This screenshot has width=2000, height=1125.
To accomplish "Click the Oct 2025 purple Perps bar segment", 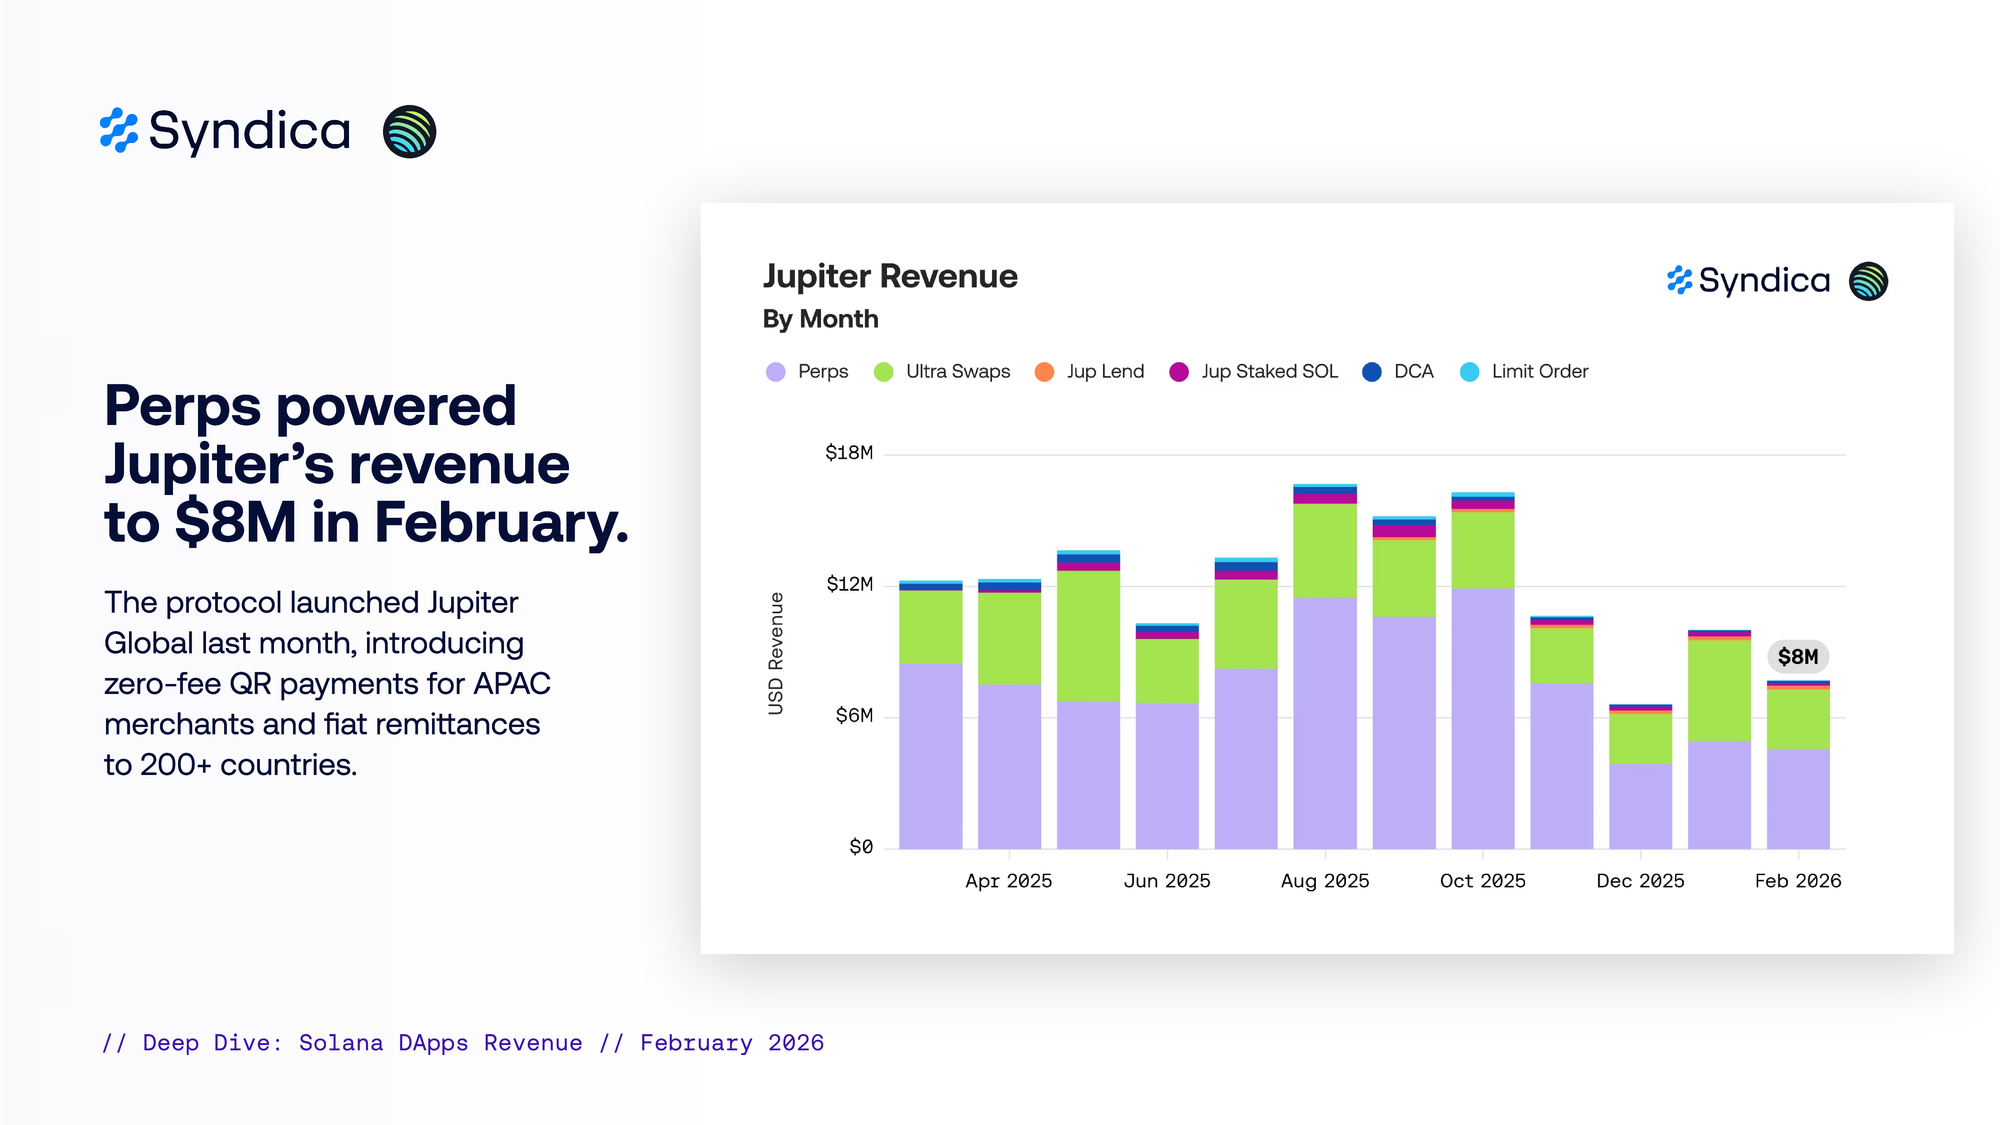I will (x=1482, y=720).
